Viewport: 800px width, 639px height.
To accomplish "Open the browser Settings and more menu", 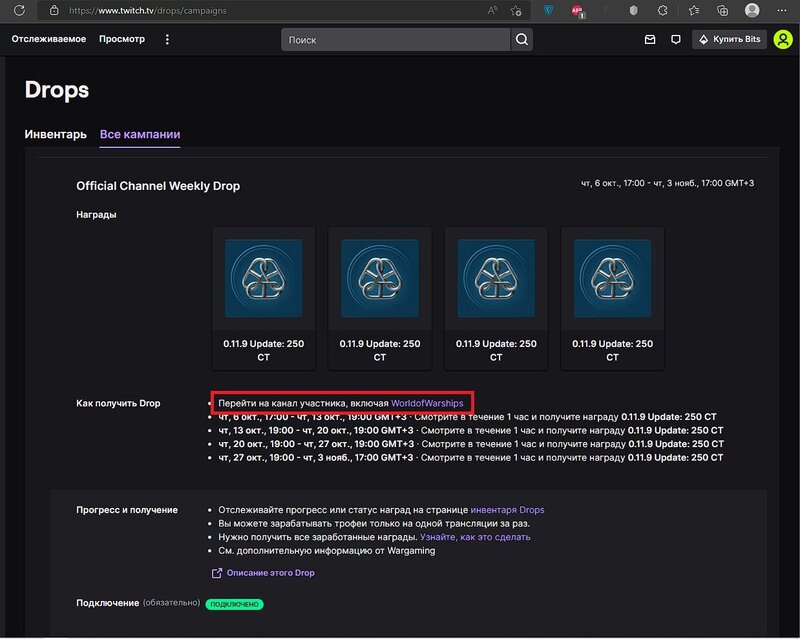I will tap(782, 10).
